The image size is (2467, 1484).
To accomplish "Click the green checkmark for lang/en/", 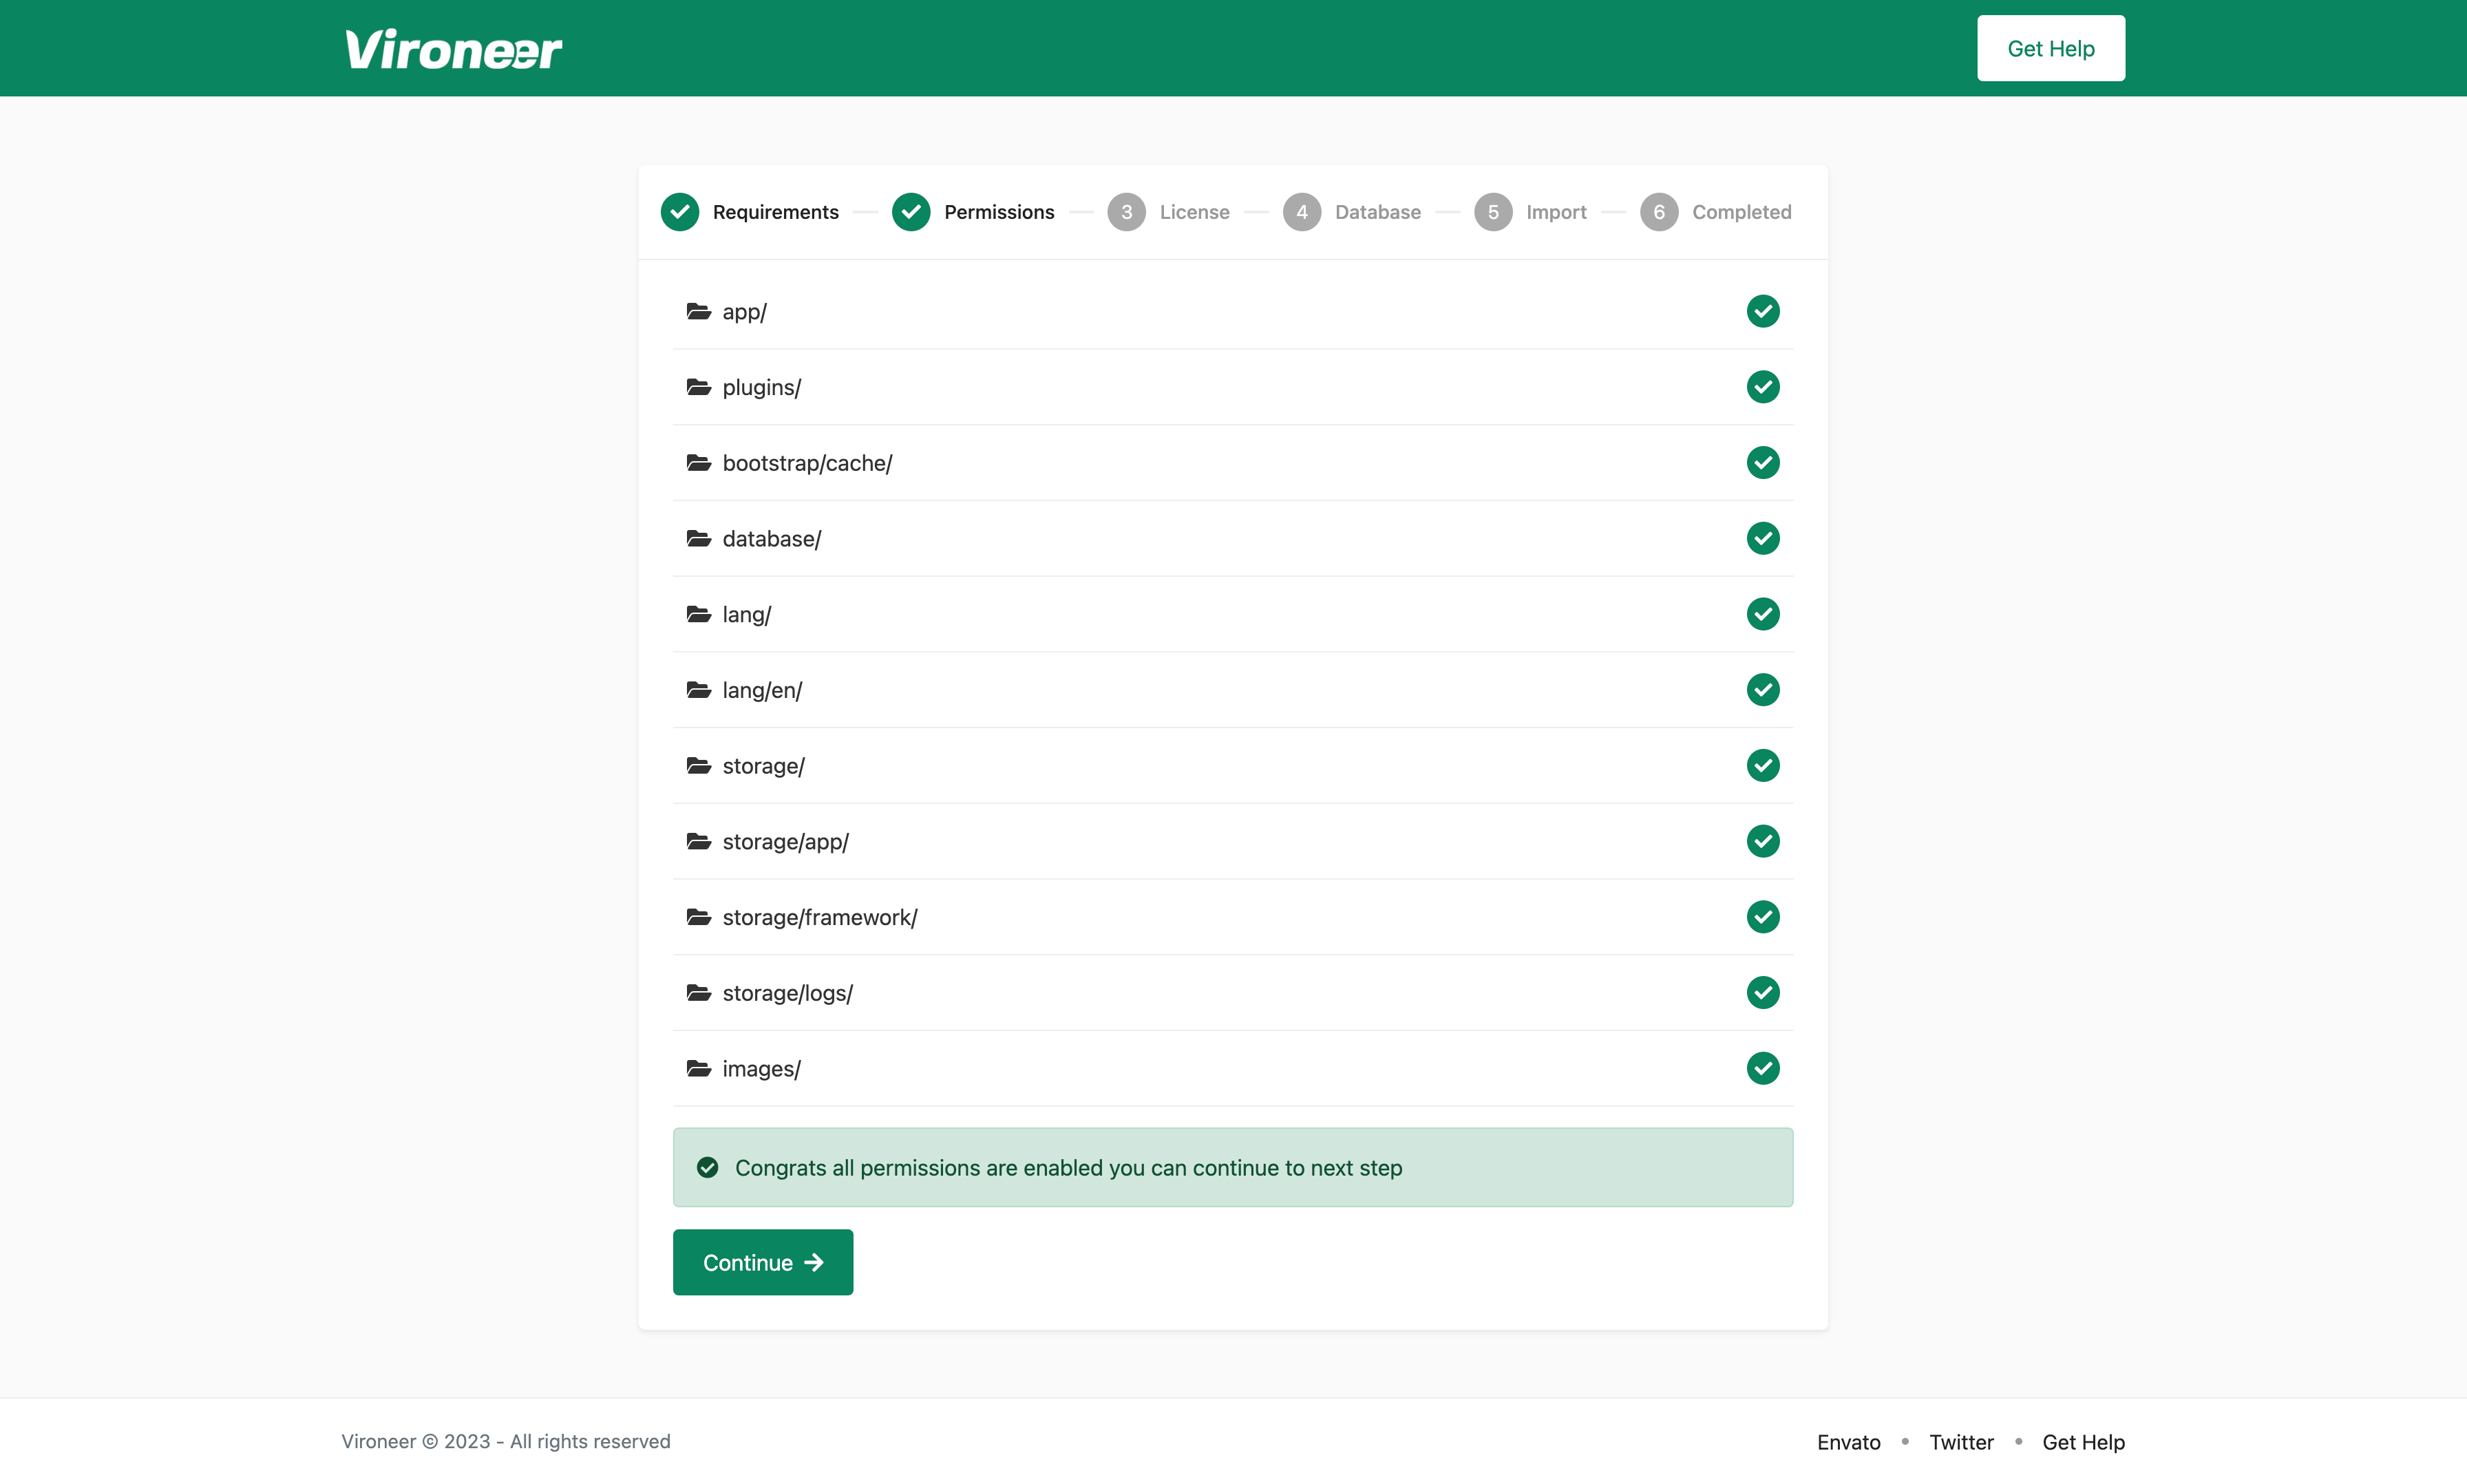I will pyautogui.click(x=1762, y=690).
